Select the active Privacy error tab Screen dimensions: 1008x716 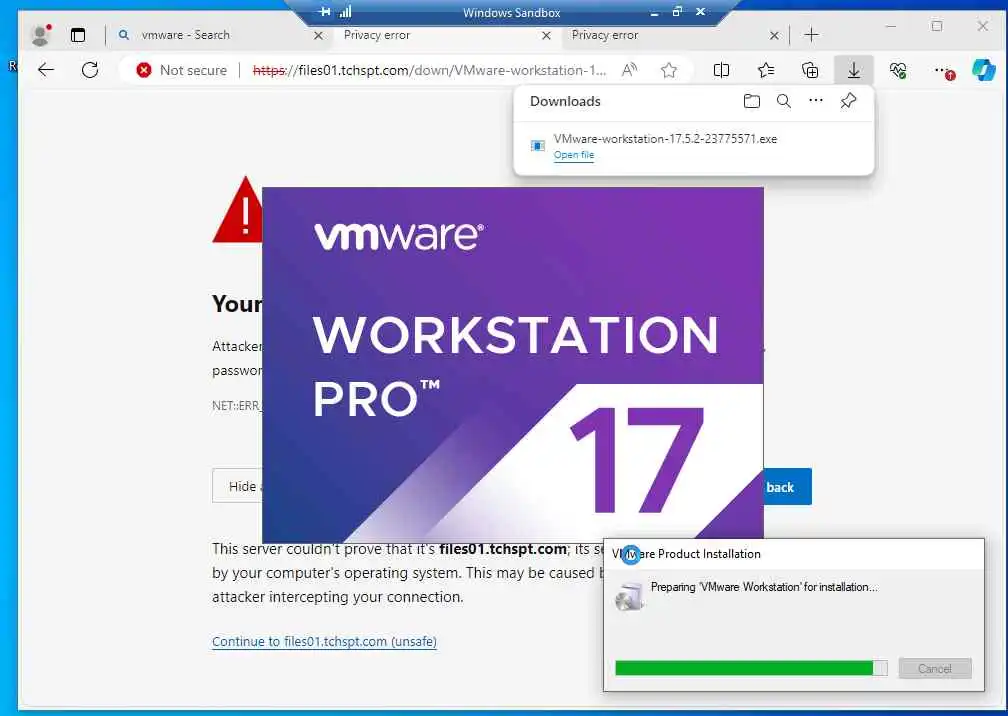tap(446, 35)
